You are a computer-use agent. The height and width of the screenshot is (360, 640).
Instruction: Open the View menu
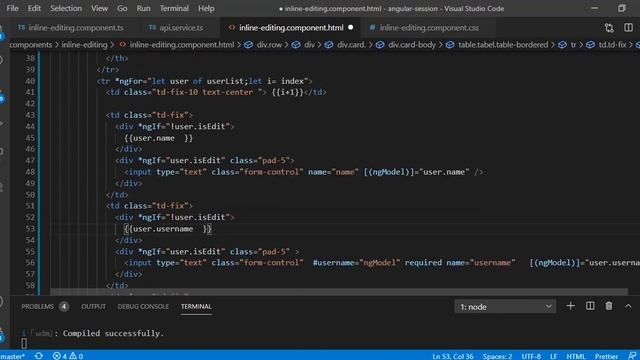point(99,8)
